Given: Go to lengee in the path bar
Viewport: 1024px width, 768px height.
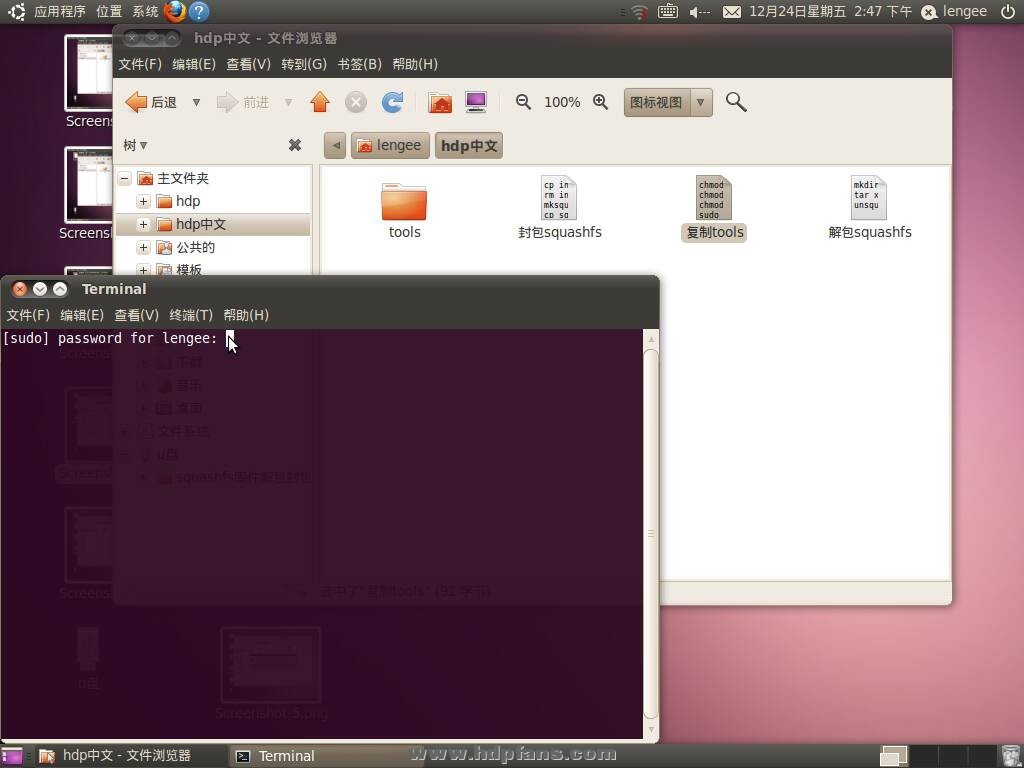Looking at the screenshot, I should coord(390,145).
